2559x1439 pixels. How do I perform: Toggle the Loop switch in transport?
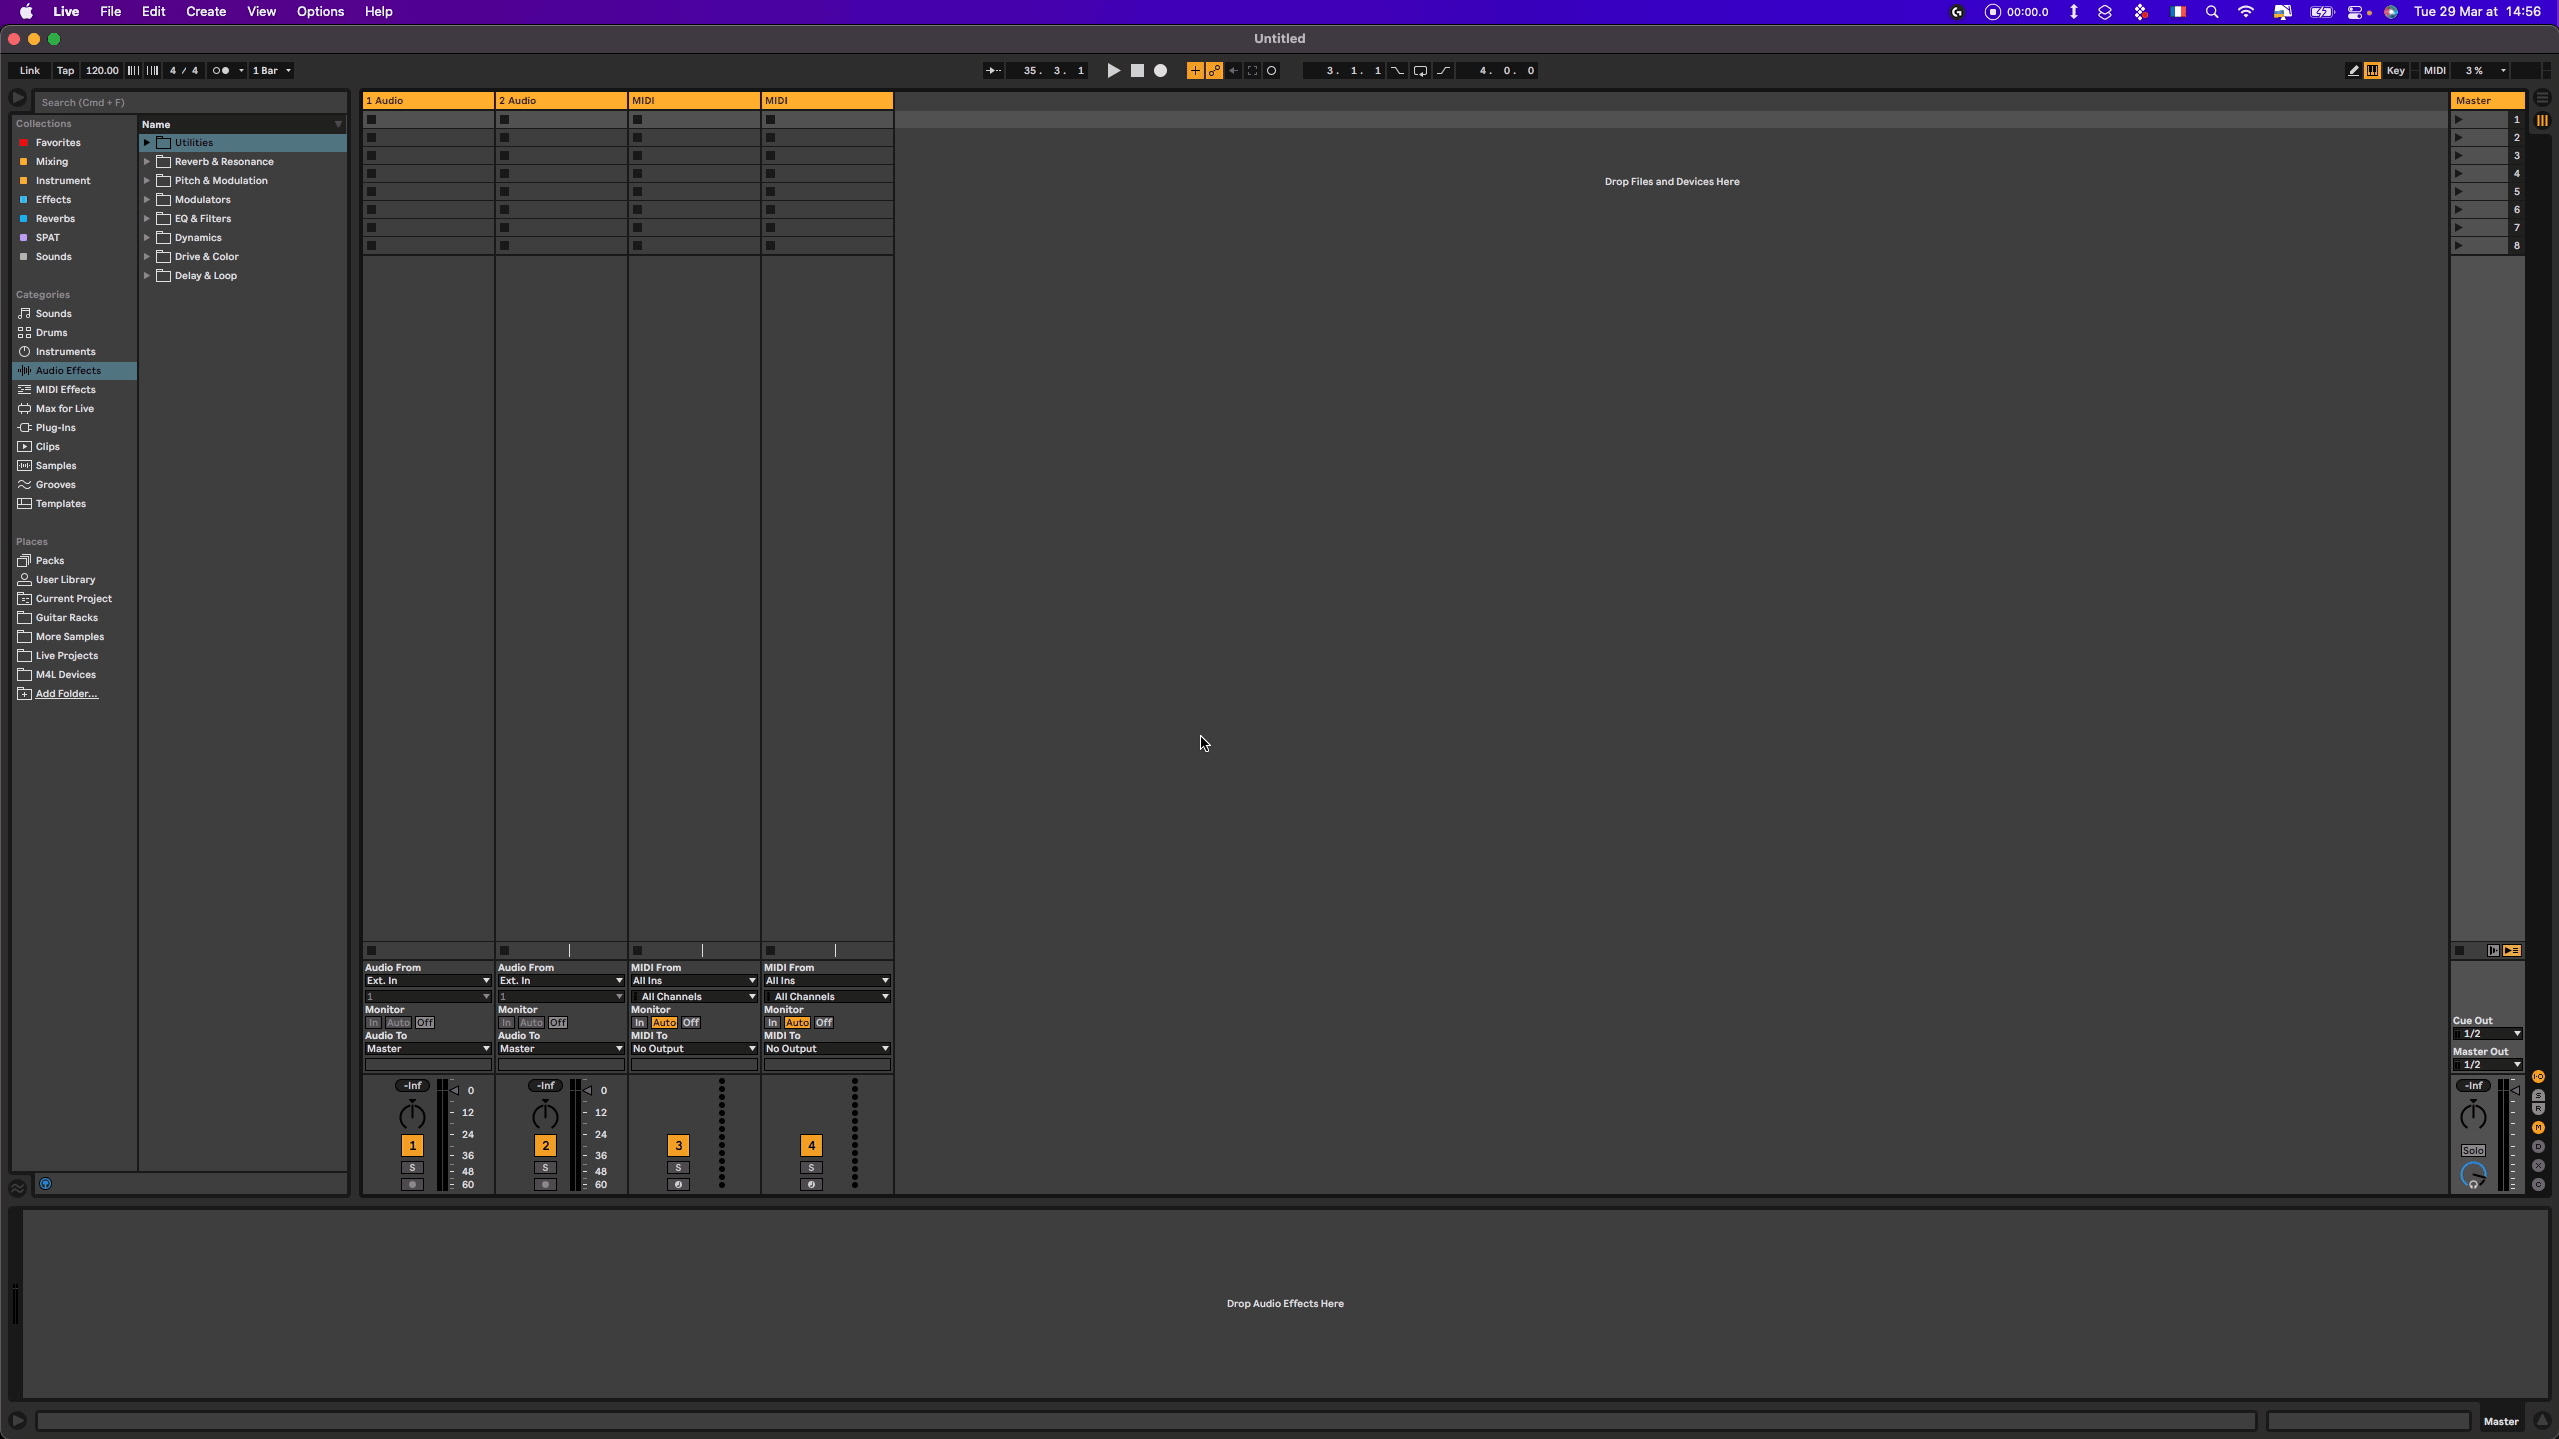[x=1420, y=71]
